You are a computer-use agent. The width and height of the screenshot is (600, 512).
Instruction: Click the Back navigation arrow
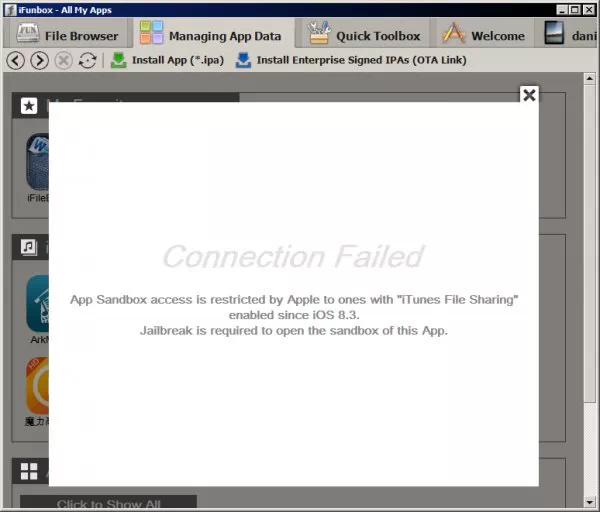click(16, 60)
